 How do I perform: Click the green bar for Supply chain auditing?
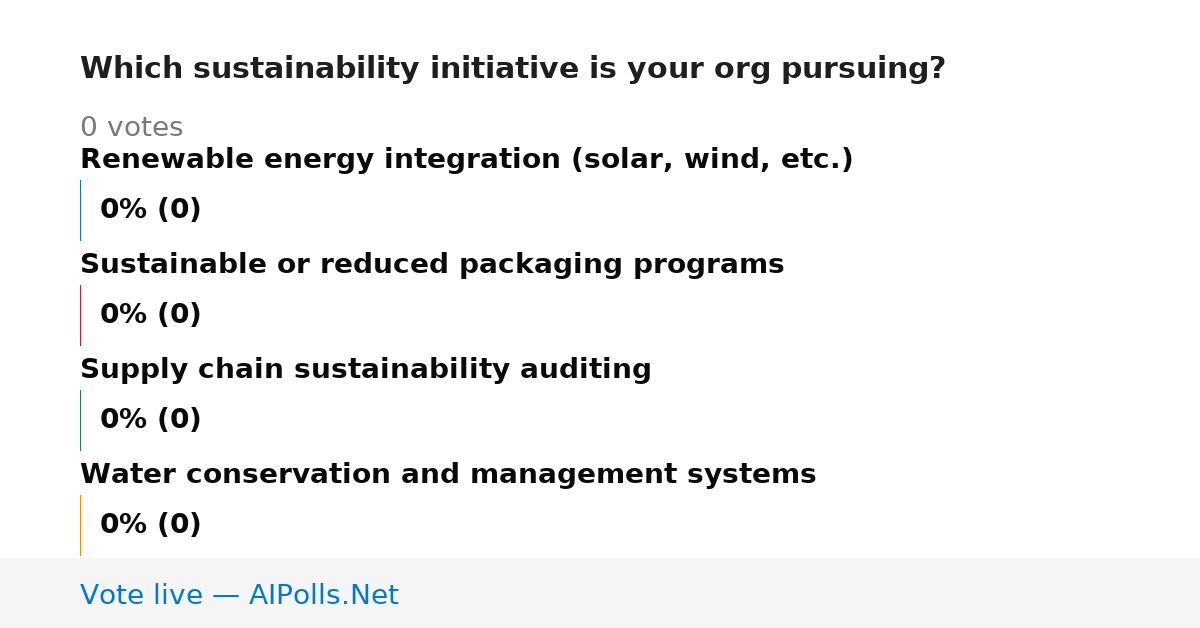pos(80,420)
